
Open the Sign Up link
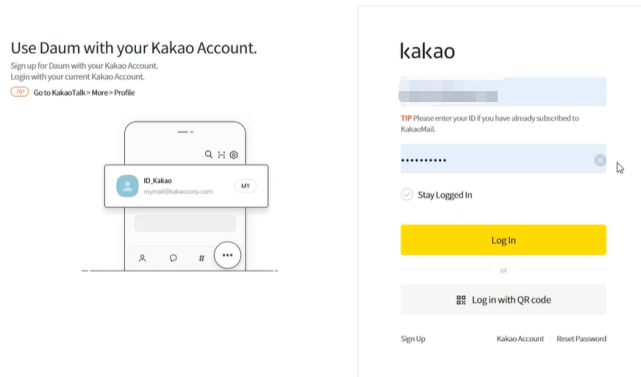[x=413, y=339]
